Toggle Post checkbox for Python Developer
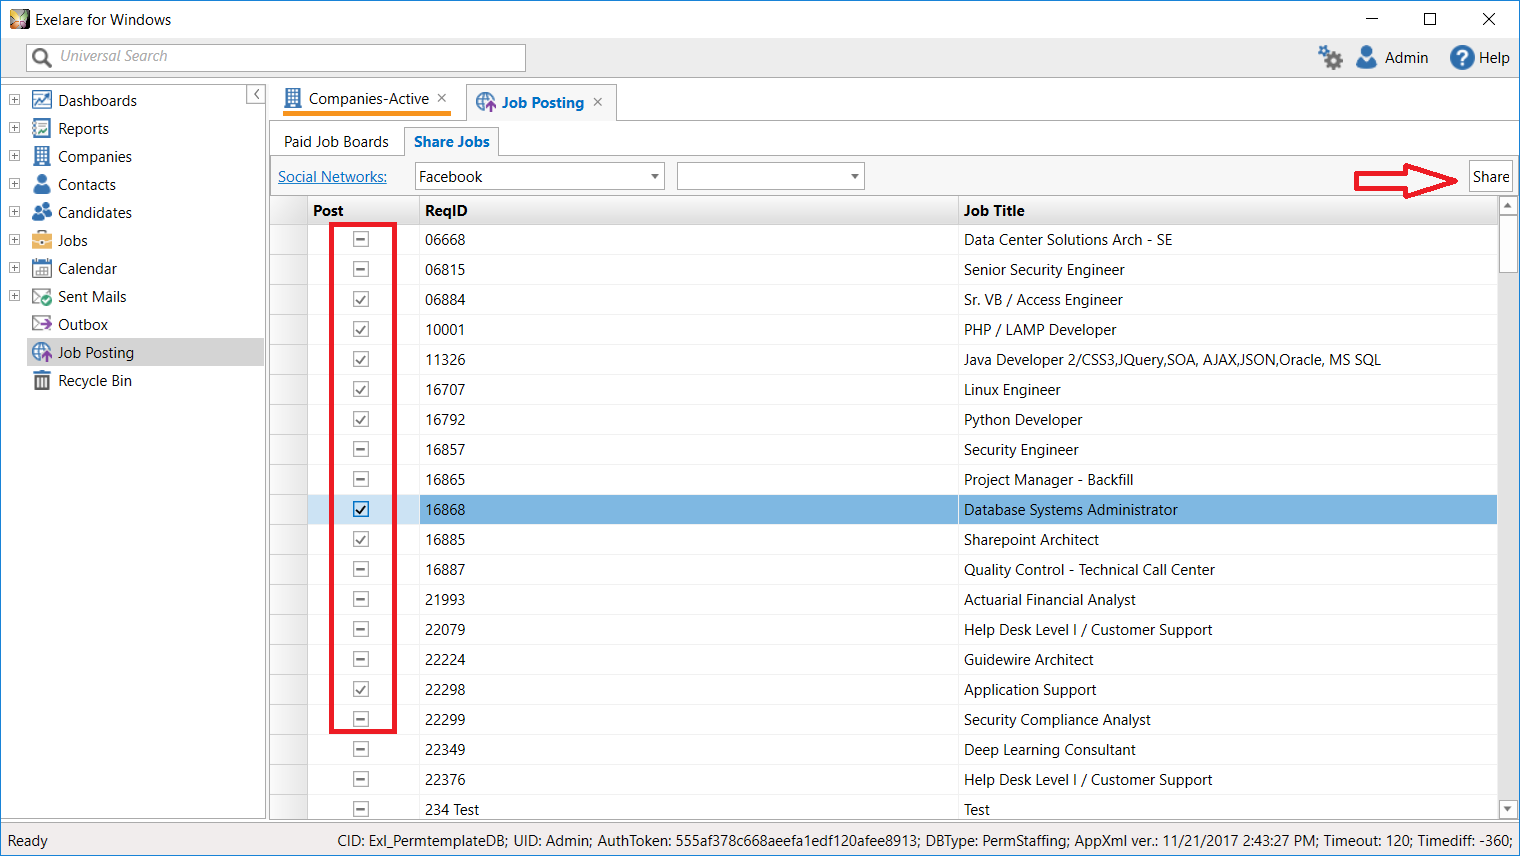Image resolution: width=1520 pixels, height=856 pixels. [x=361, y=419]
